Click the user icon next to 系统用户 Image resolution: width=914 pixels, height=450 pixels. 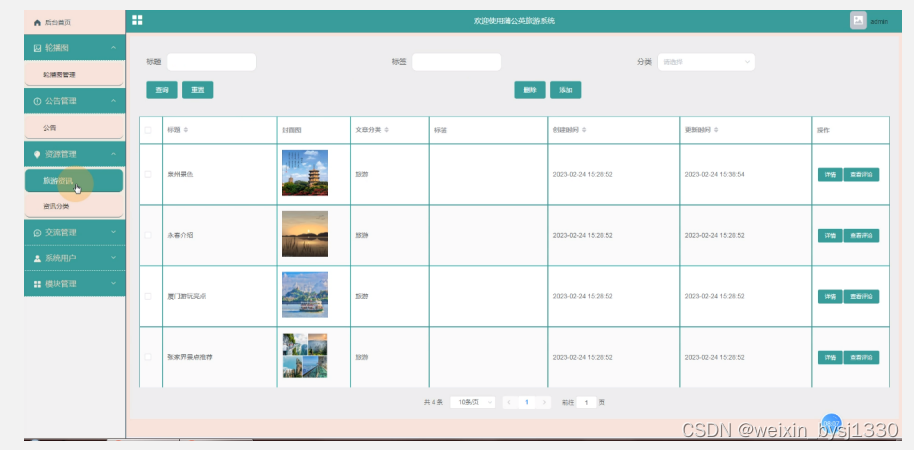pyautogui.click(x=37, y=258)
